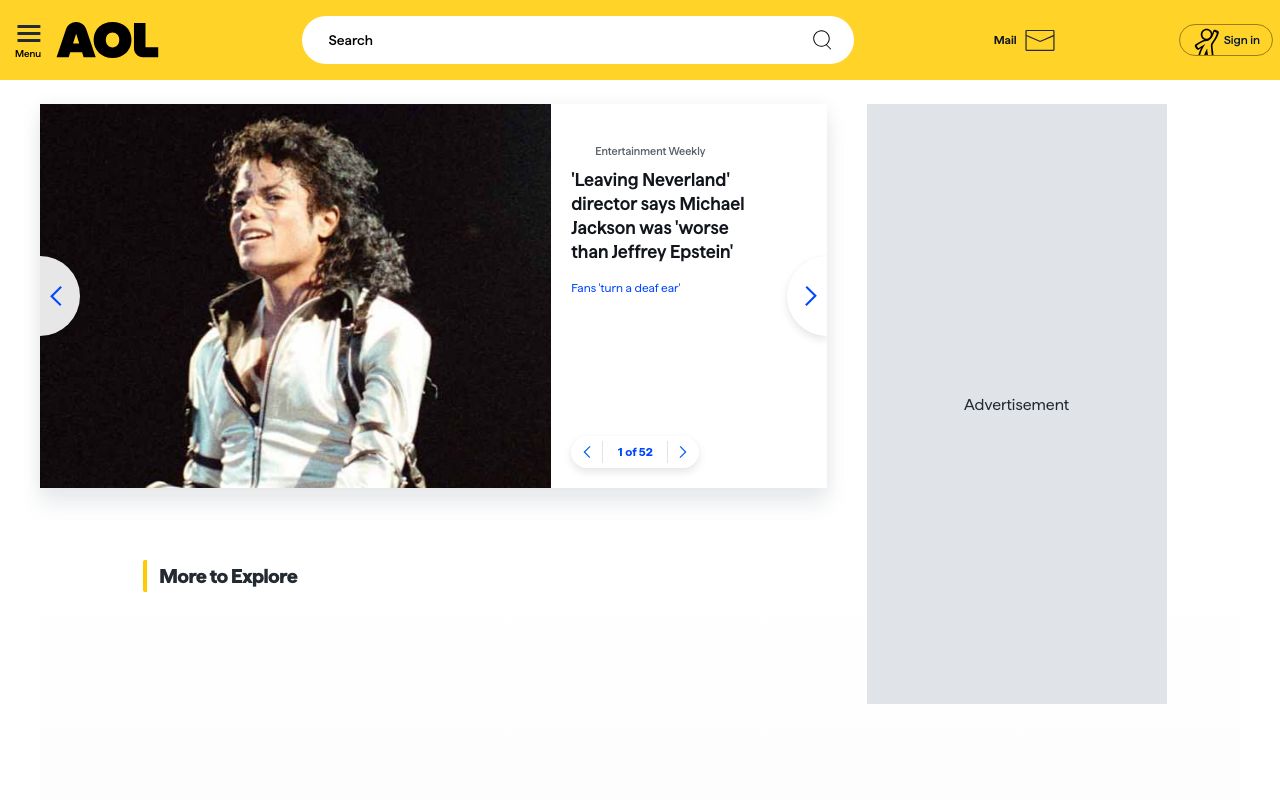The image size is (1280, 800).
Task: Click the Entertainment Weekly source label
Action: [650, 151]
